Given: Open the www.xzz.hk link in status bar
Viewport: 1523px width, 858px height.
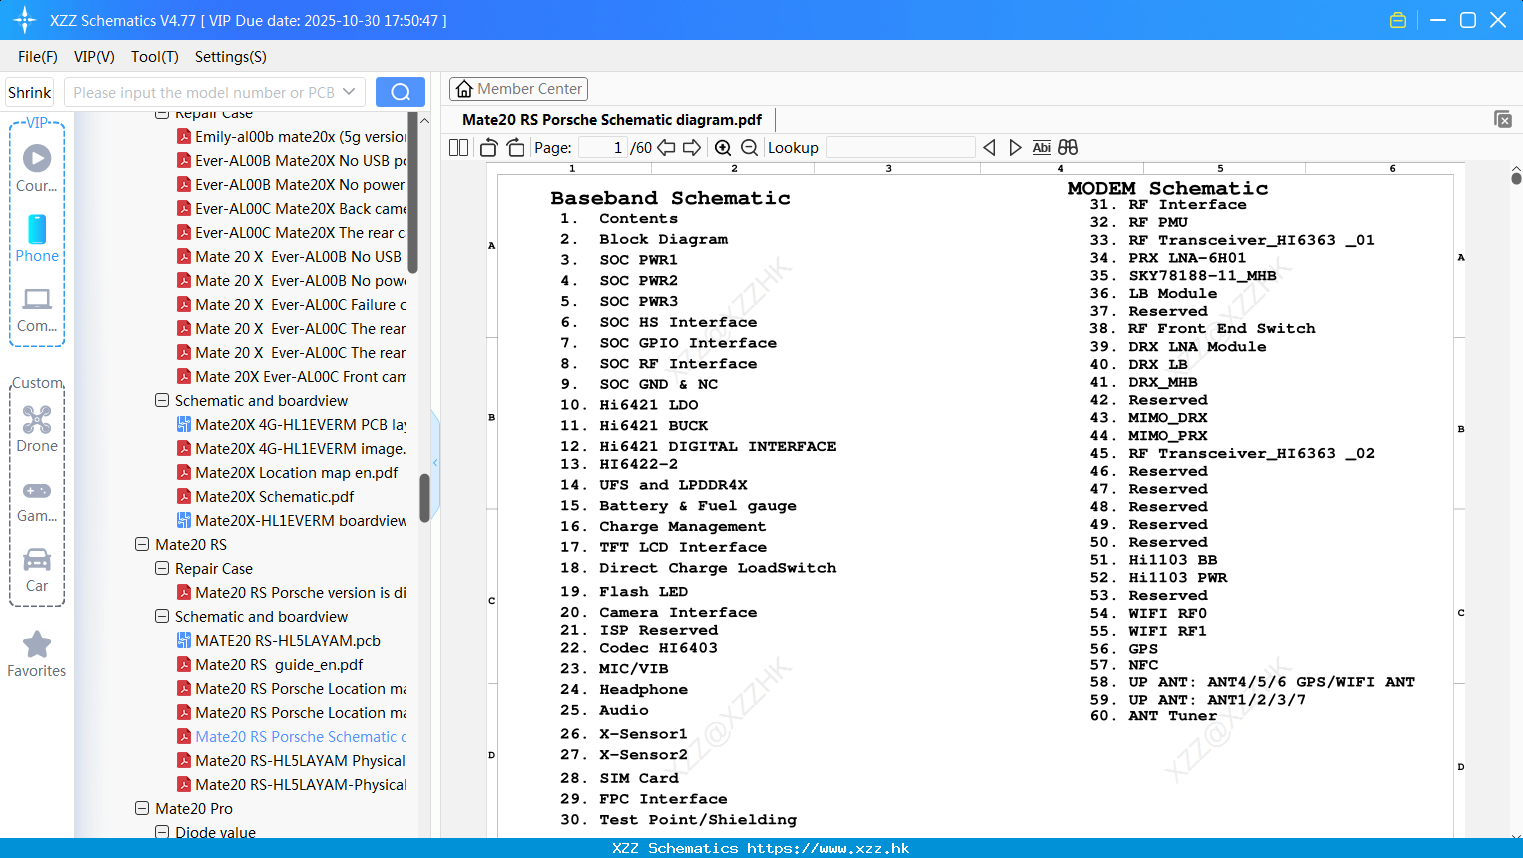Looking at the screenshot, I should 828,848.
